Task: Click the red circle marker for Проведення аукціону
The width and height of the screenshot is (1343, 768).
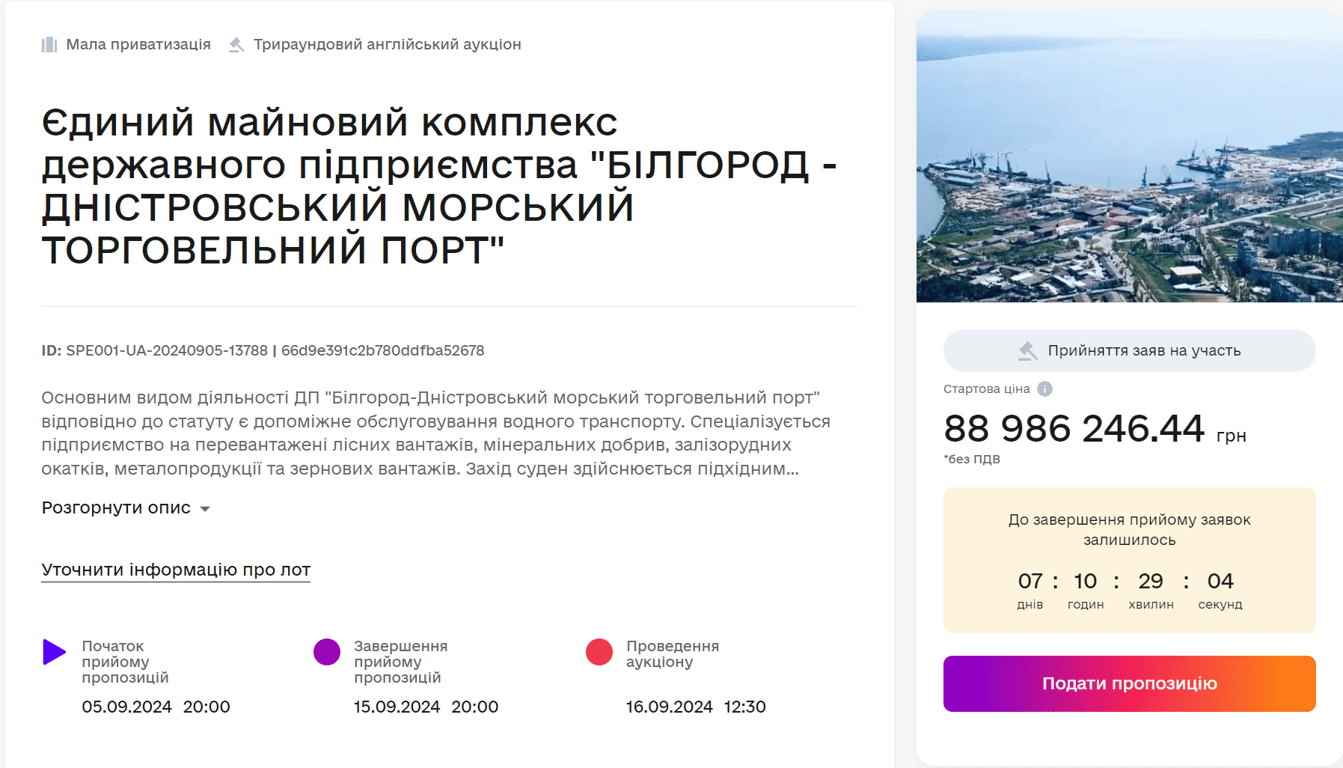Action: click(598, 652)
